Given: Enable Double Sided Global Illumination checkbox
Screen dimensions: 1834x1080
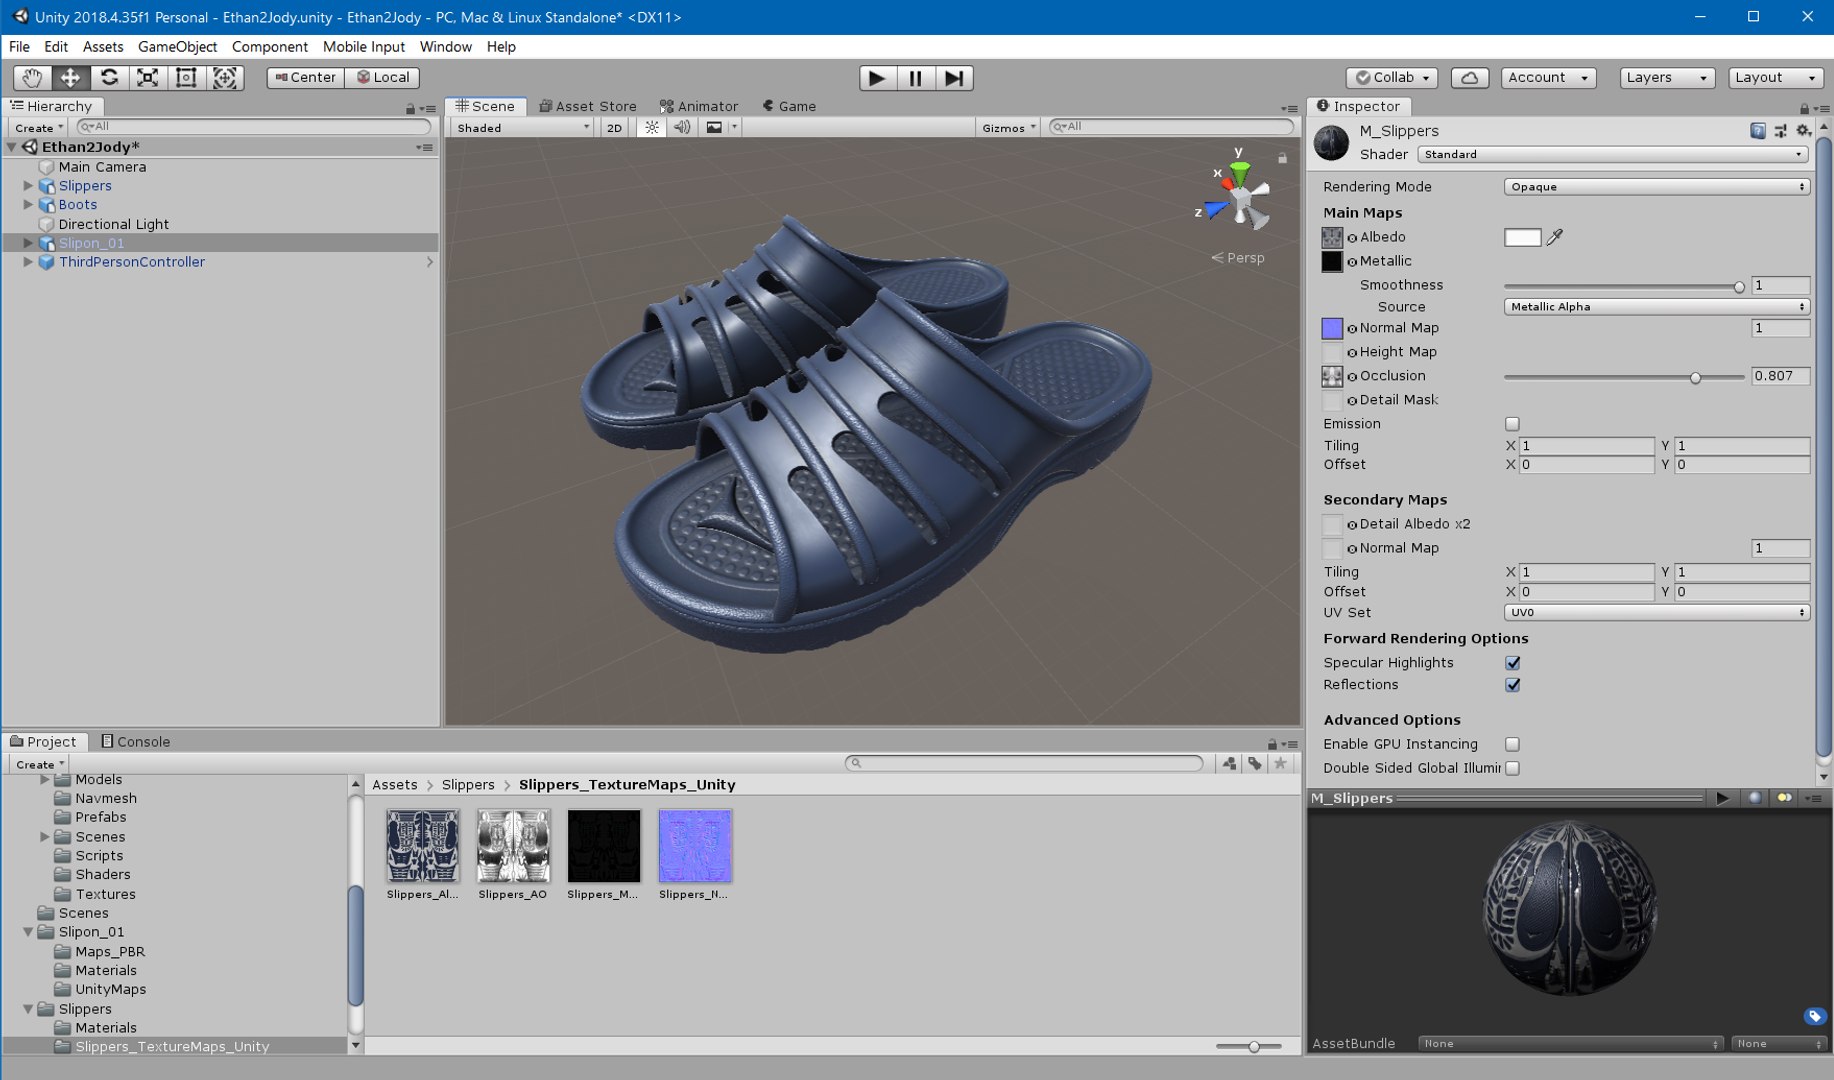Looking at the screenshot, I should (x=1512, y=768).
